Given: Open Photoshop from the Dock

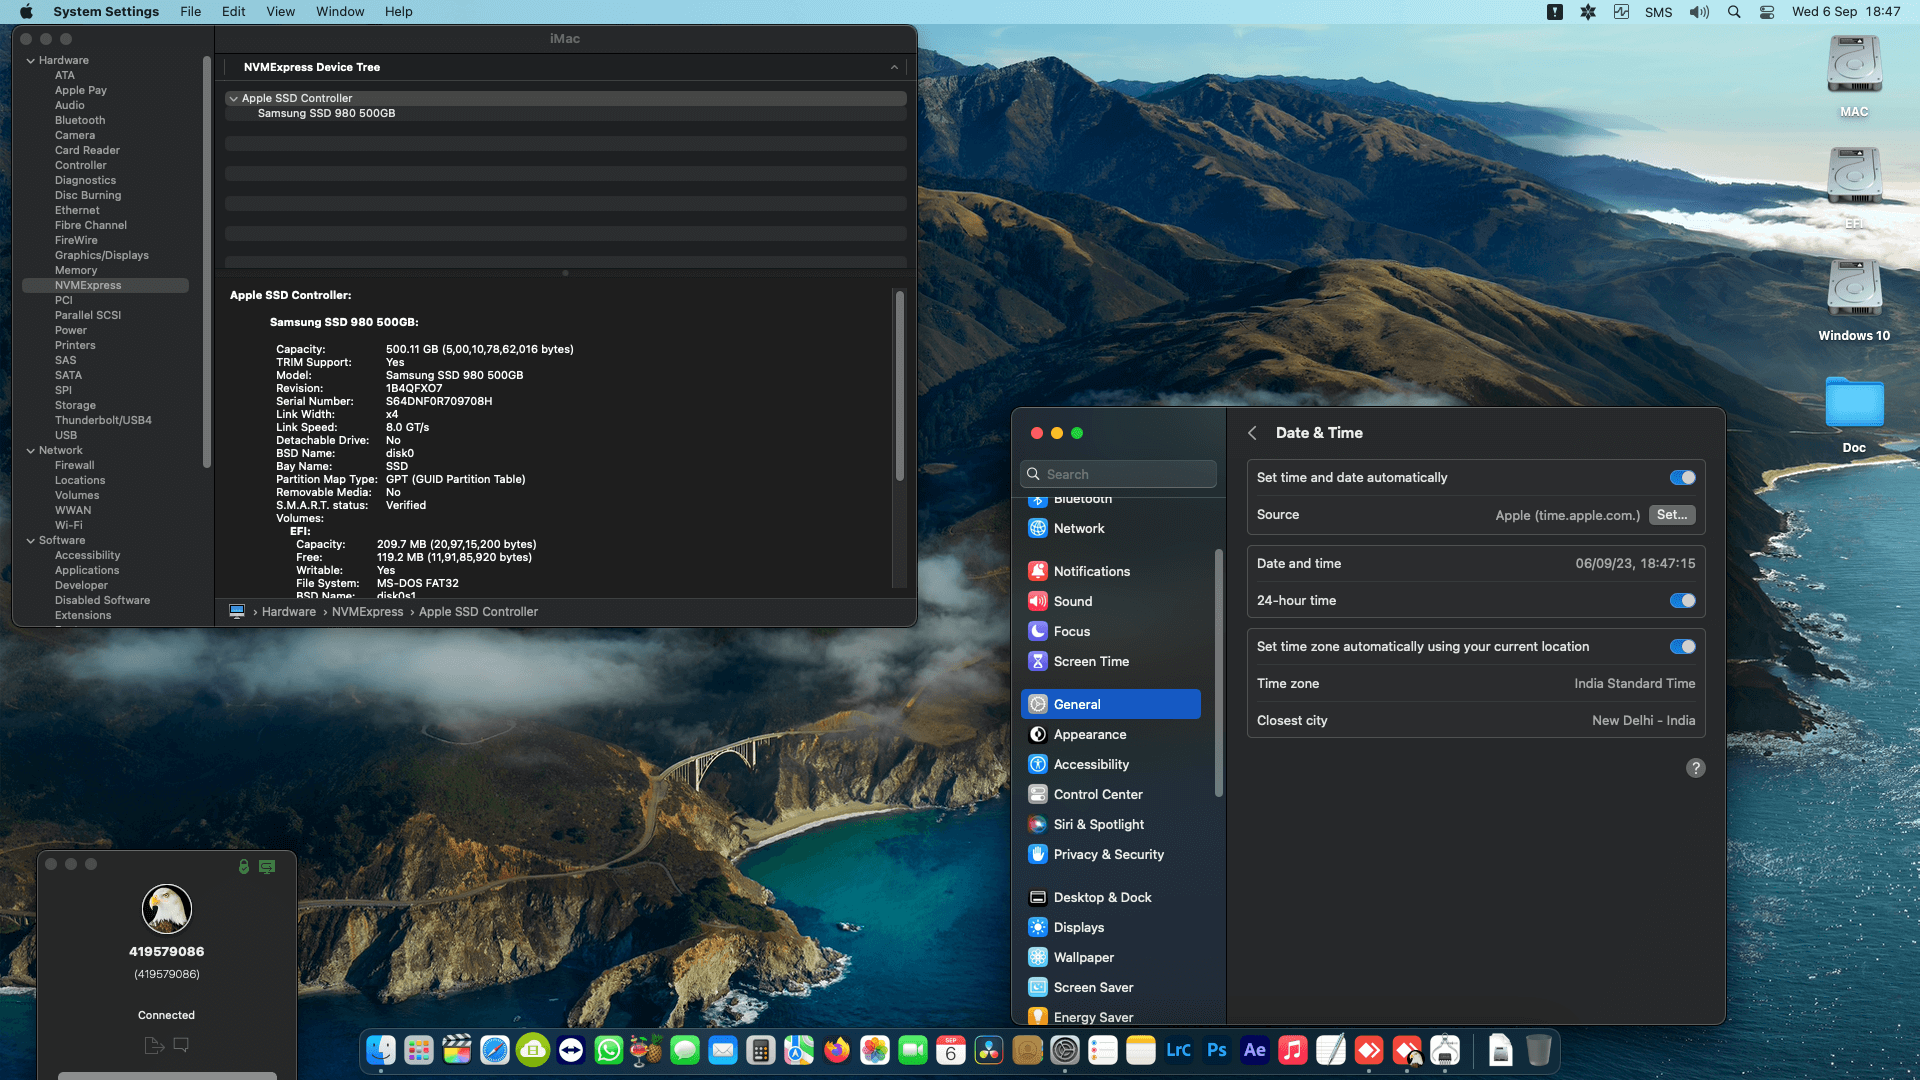Looking at the screenshot, I should pos(1216,1050).
